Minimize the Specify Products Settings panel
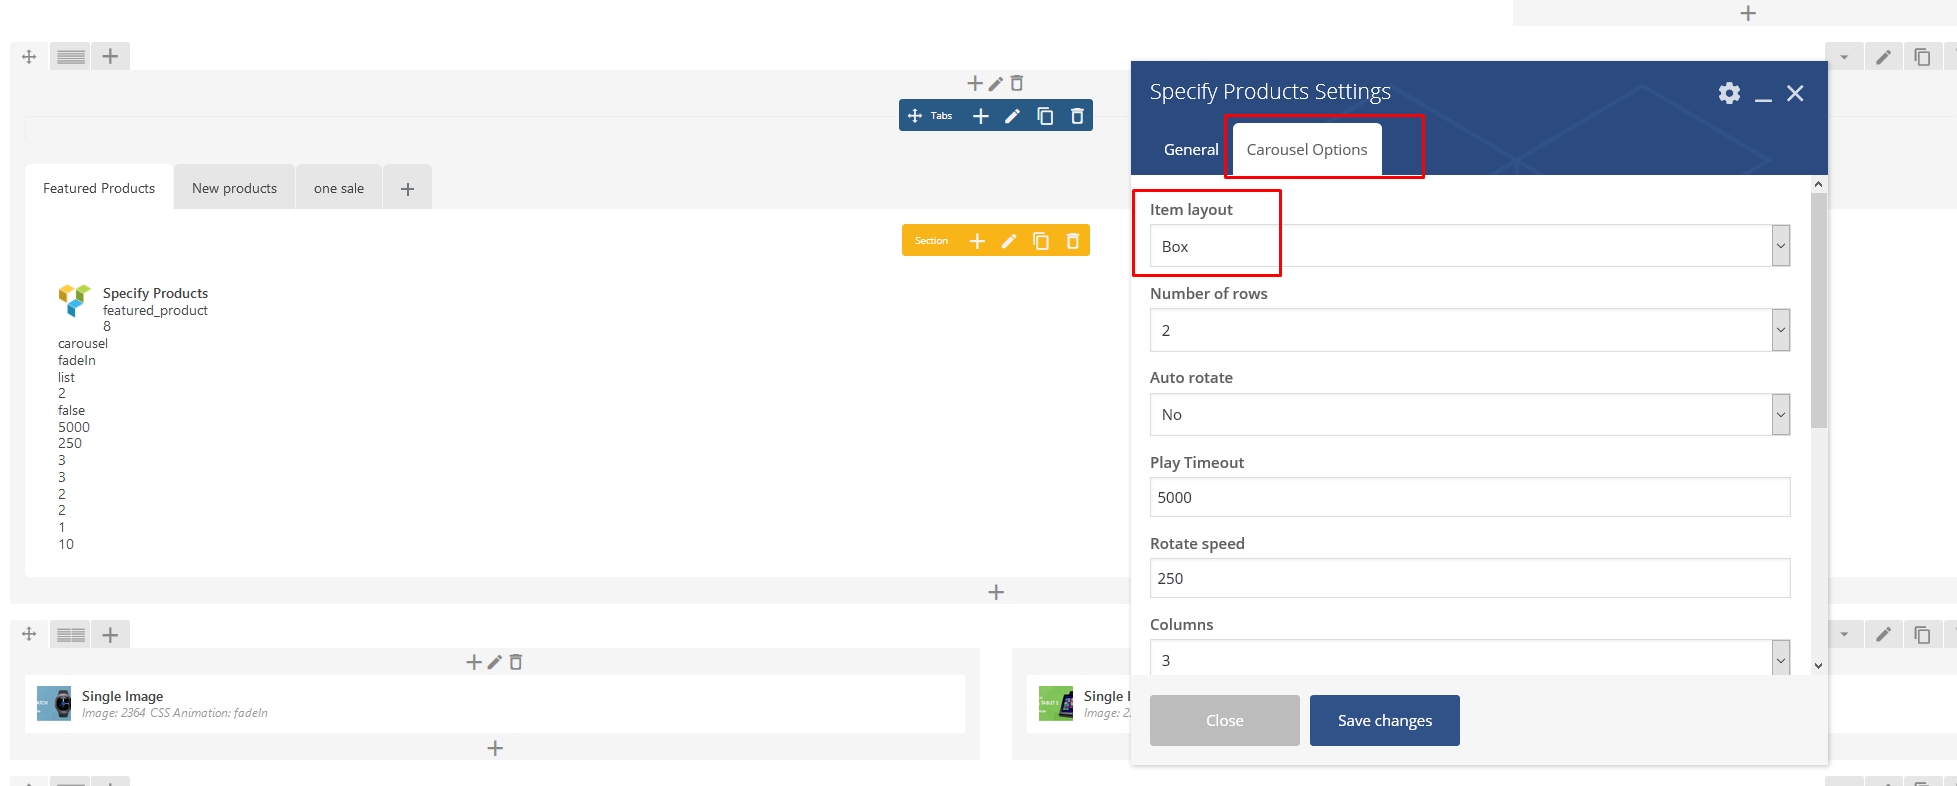The width and height of the screenshot is (1957, 786). 1763,94
